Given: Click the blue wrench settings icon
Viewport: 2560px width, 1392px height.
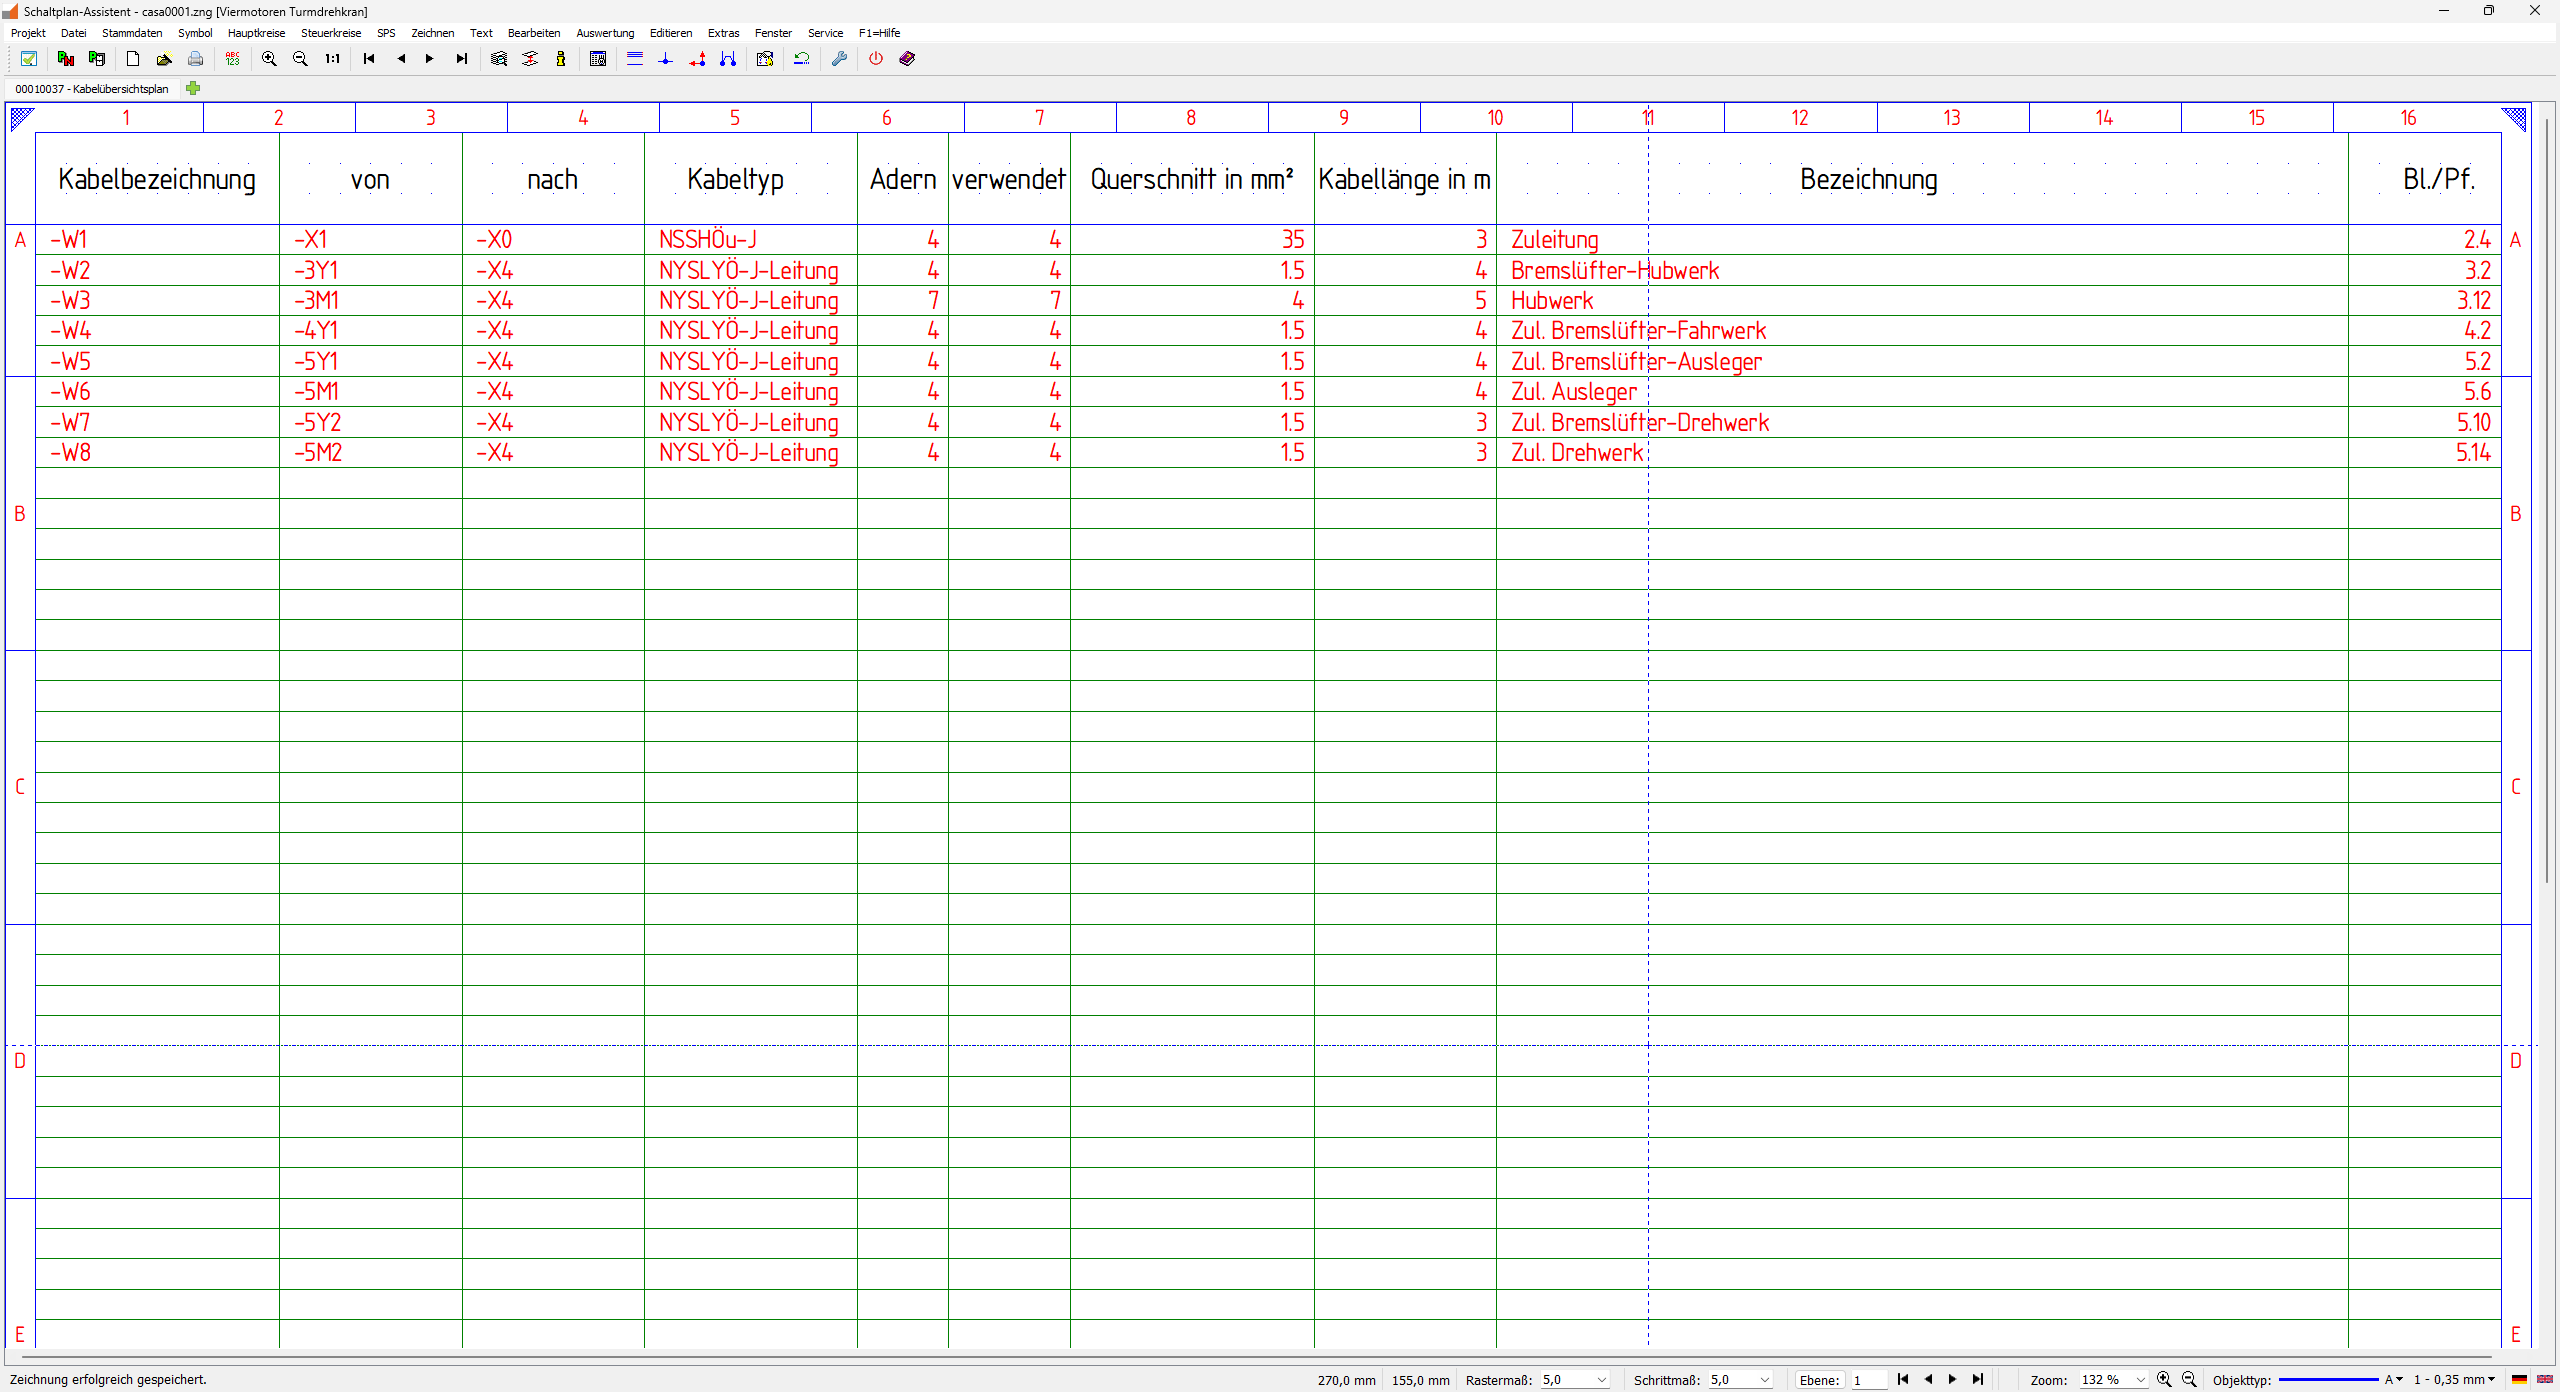Looking at the screenshot, I should 839,59.
